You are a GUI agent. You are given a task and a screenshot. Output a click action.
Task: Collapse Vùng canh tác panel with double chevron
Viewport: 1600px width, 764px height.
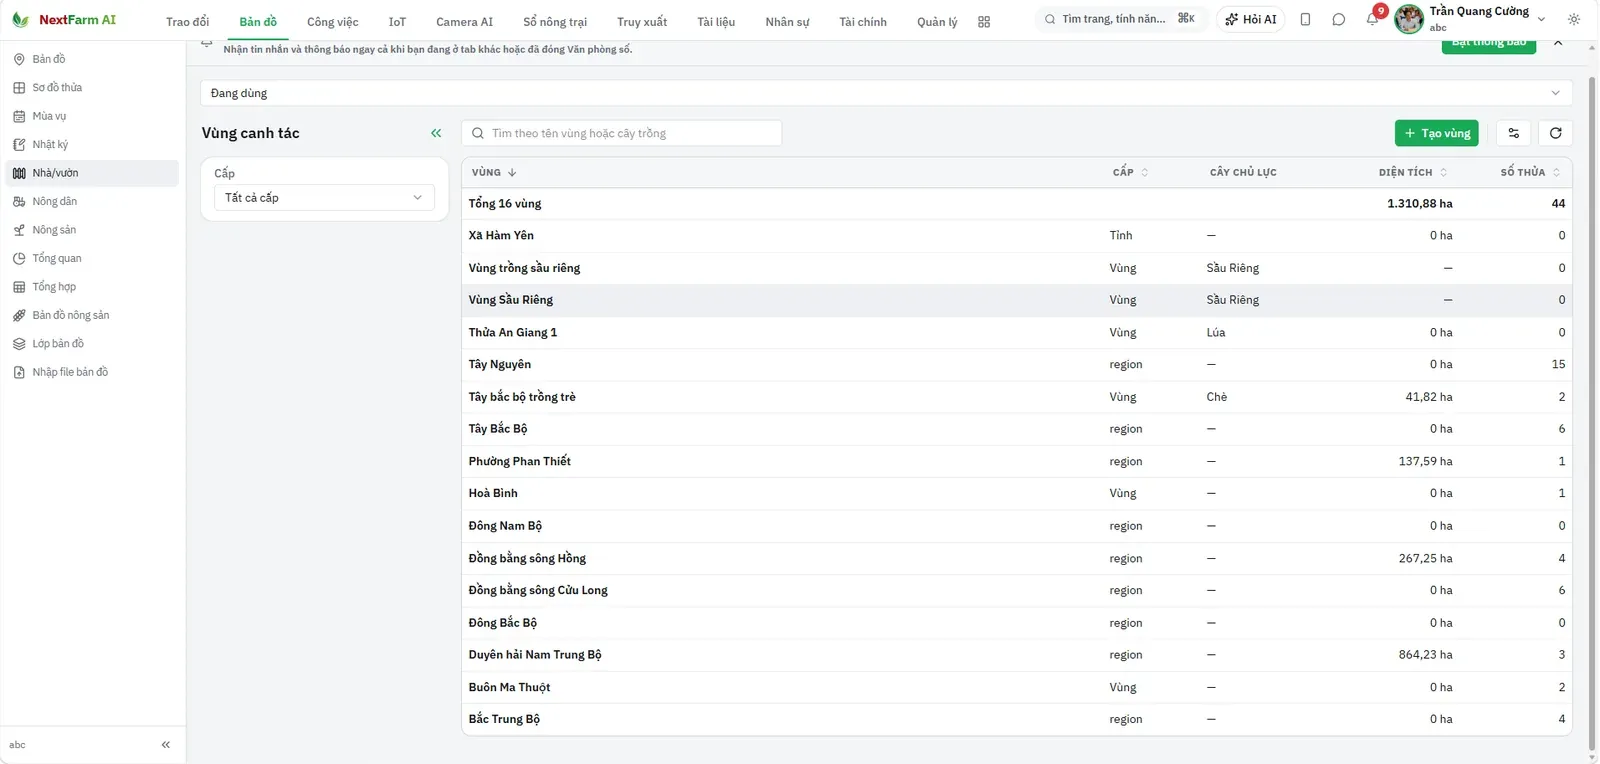tap(436, 133)
